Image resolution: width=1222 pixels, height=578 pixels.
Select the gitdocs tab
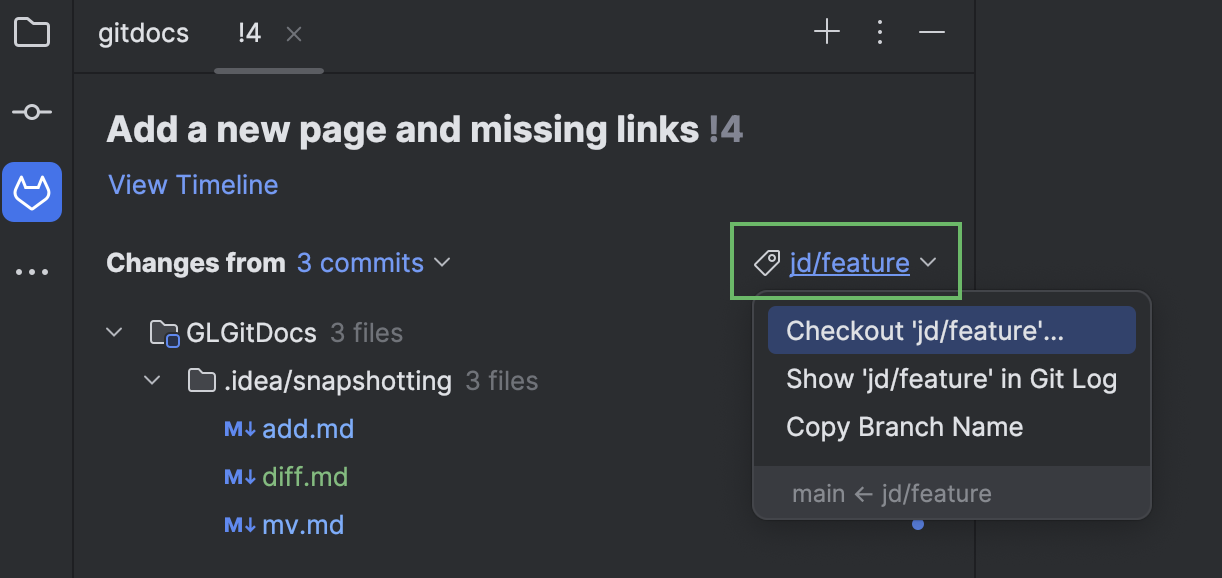coord(143,32)
